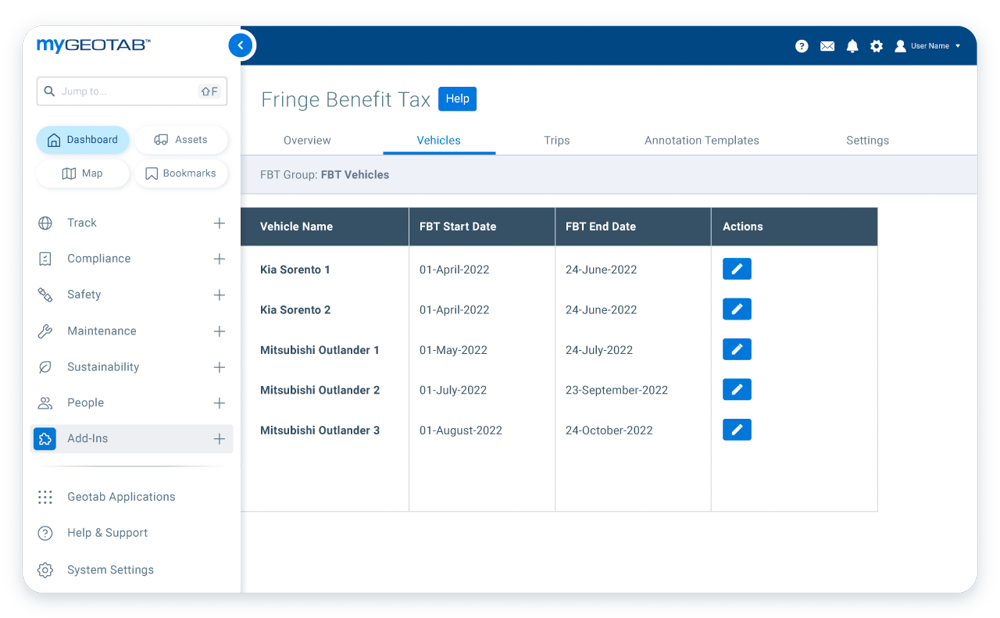Expand the Track menu plus
Image resolution: width=1000 pixels, height=618 pixels.
click(219, 223)
